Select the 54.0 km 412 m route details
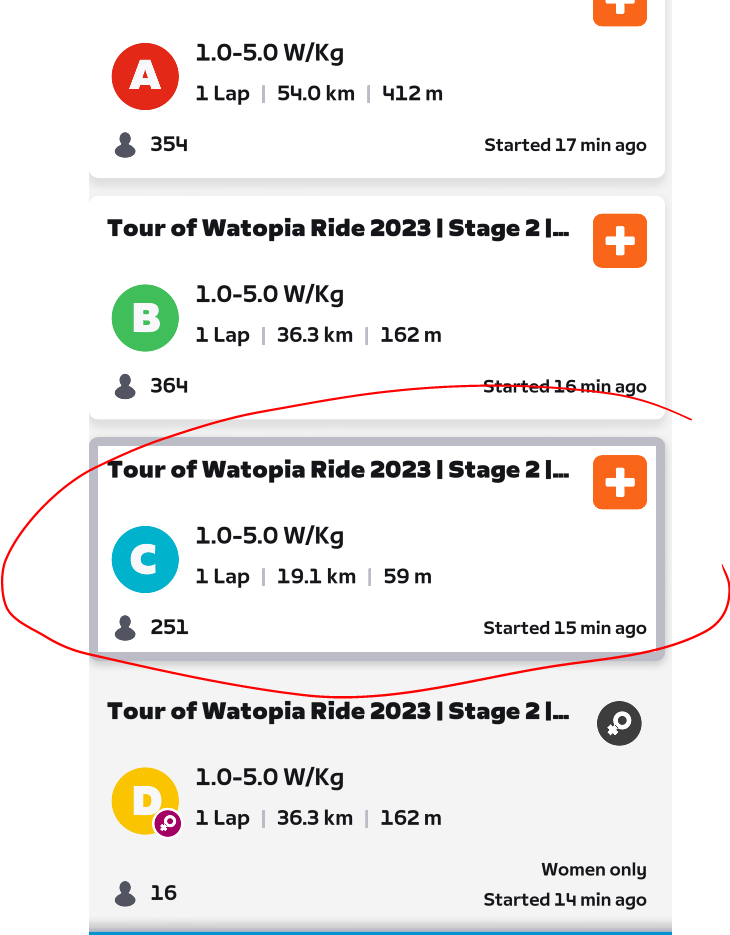730x935 pixels. coord(318,94)
